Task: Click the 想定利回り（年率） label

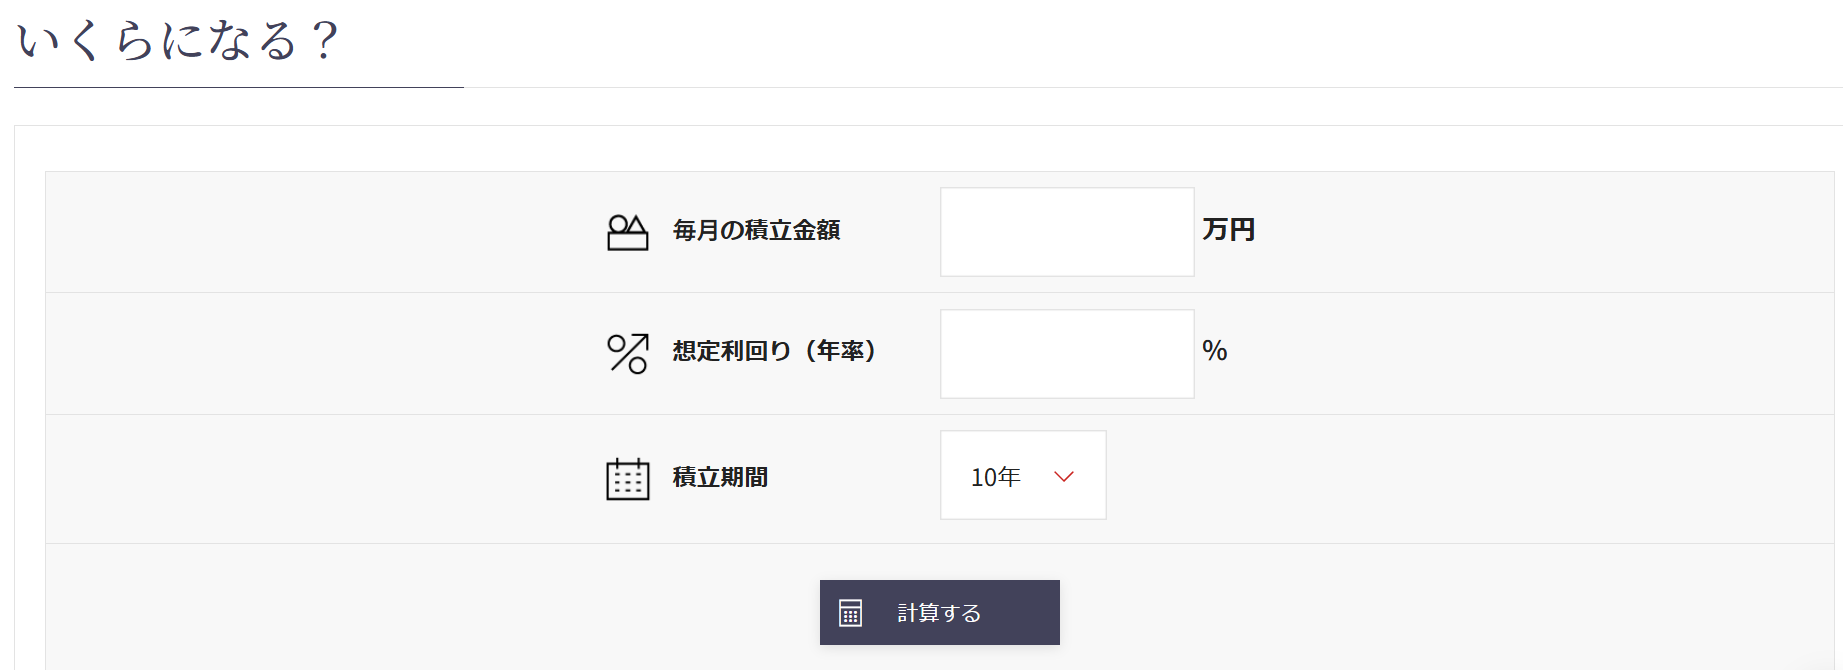Action: tap(774, 351)
